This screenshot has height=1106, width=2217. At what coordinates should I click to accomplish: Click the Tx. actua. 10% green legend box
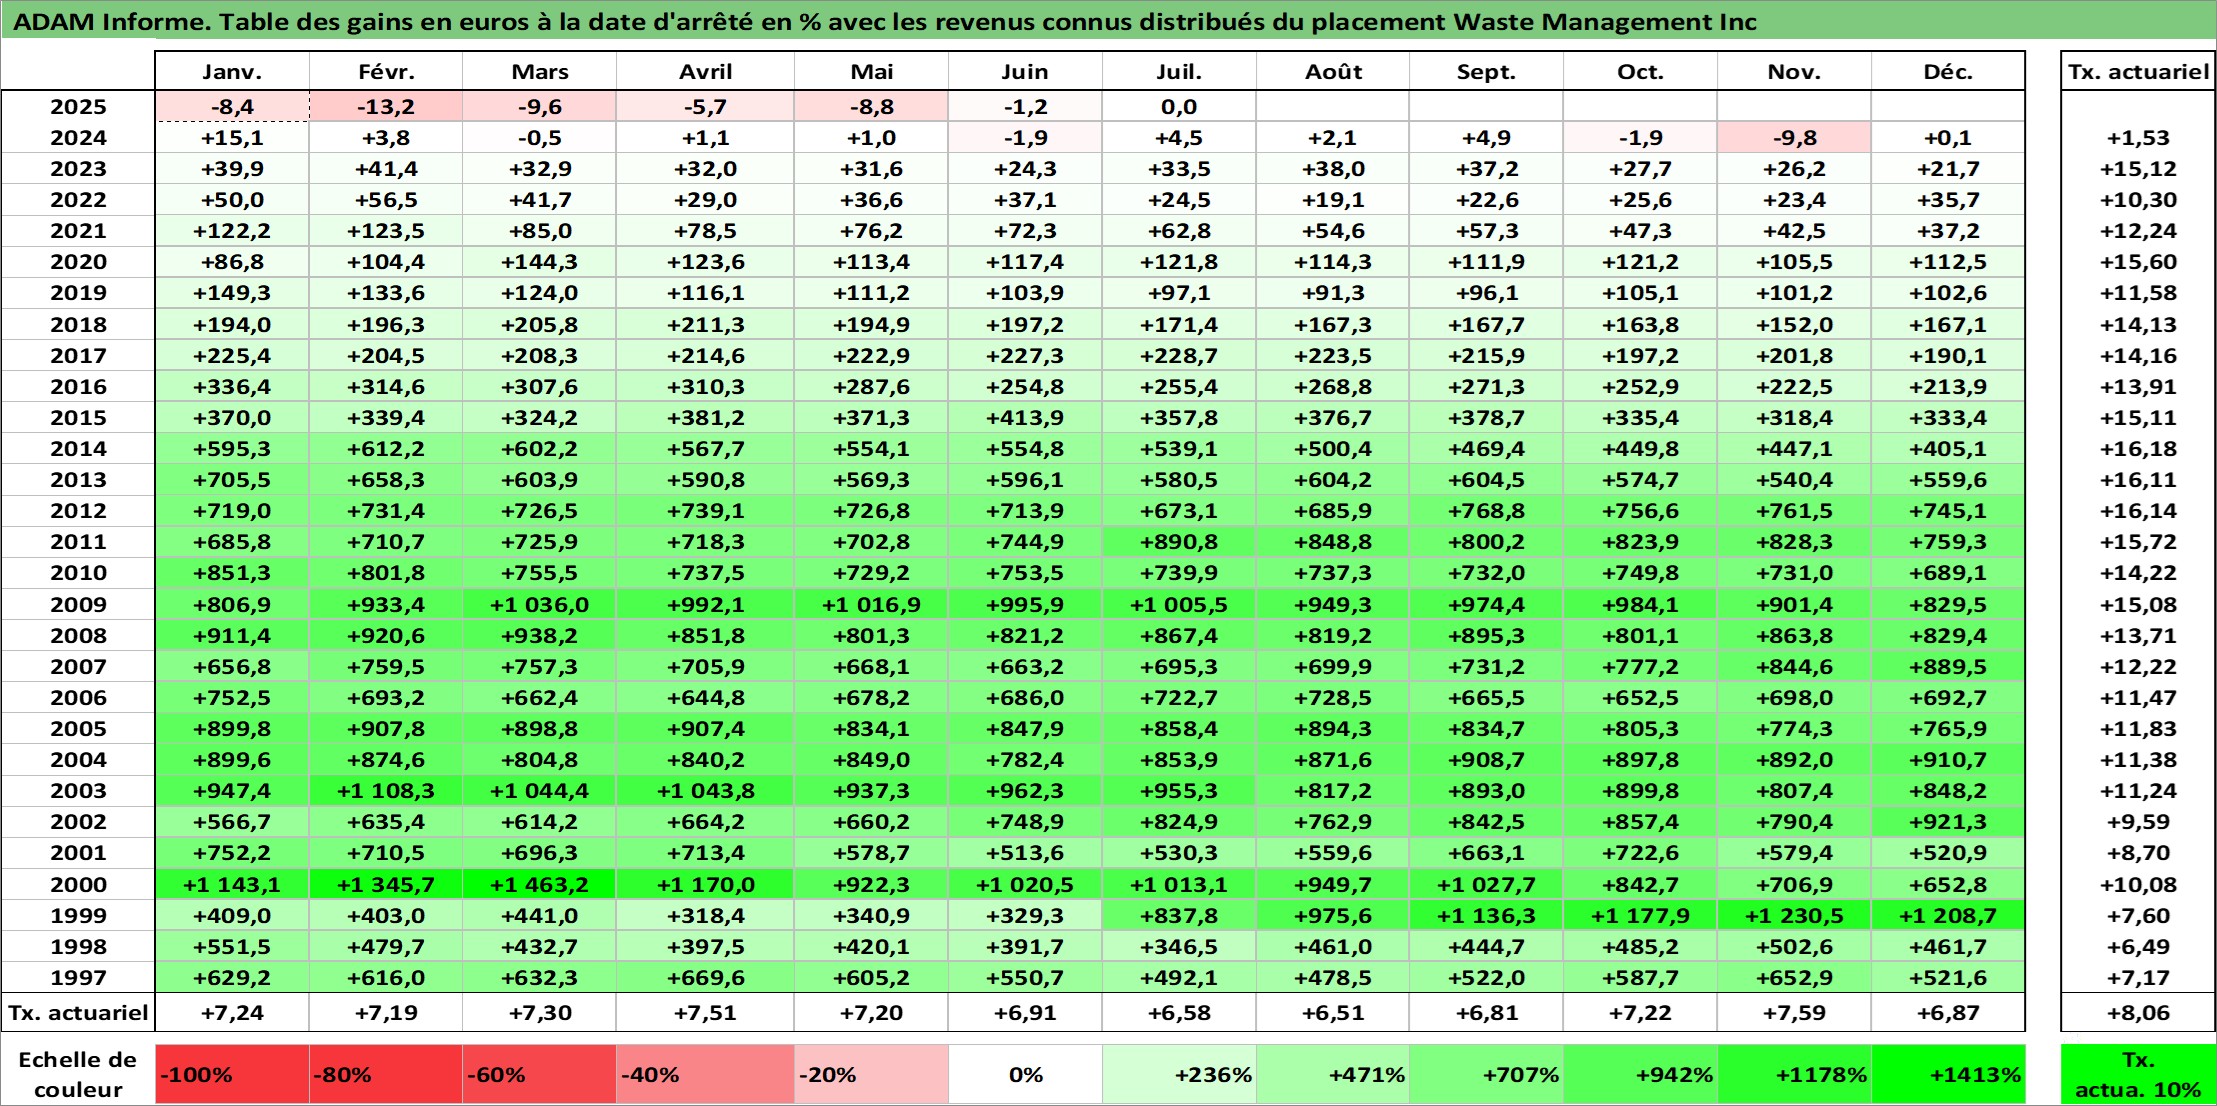pos(2138,1075)
